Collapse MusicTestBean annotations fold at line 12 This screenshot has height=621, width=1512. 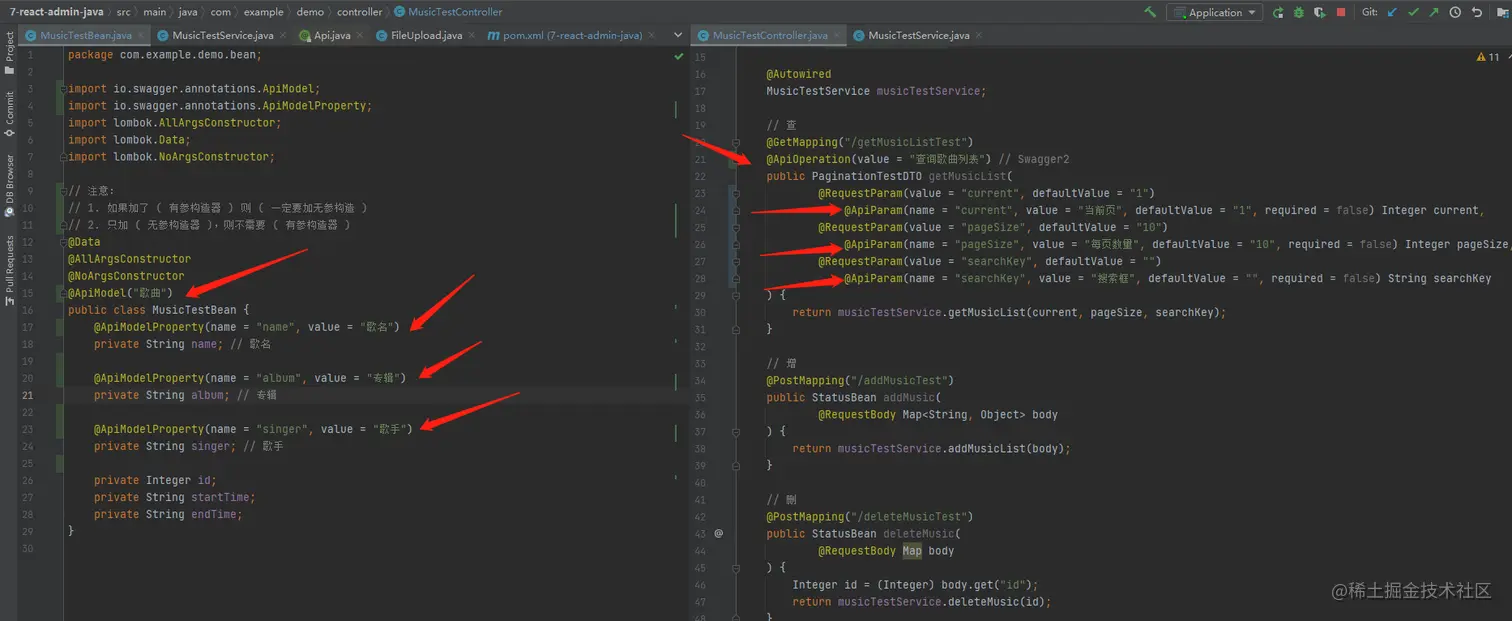[x=62, y=242]
